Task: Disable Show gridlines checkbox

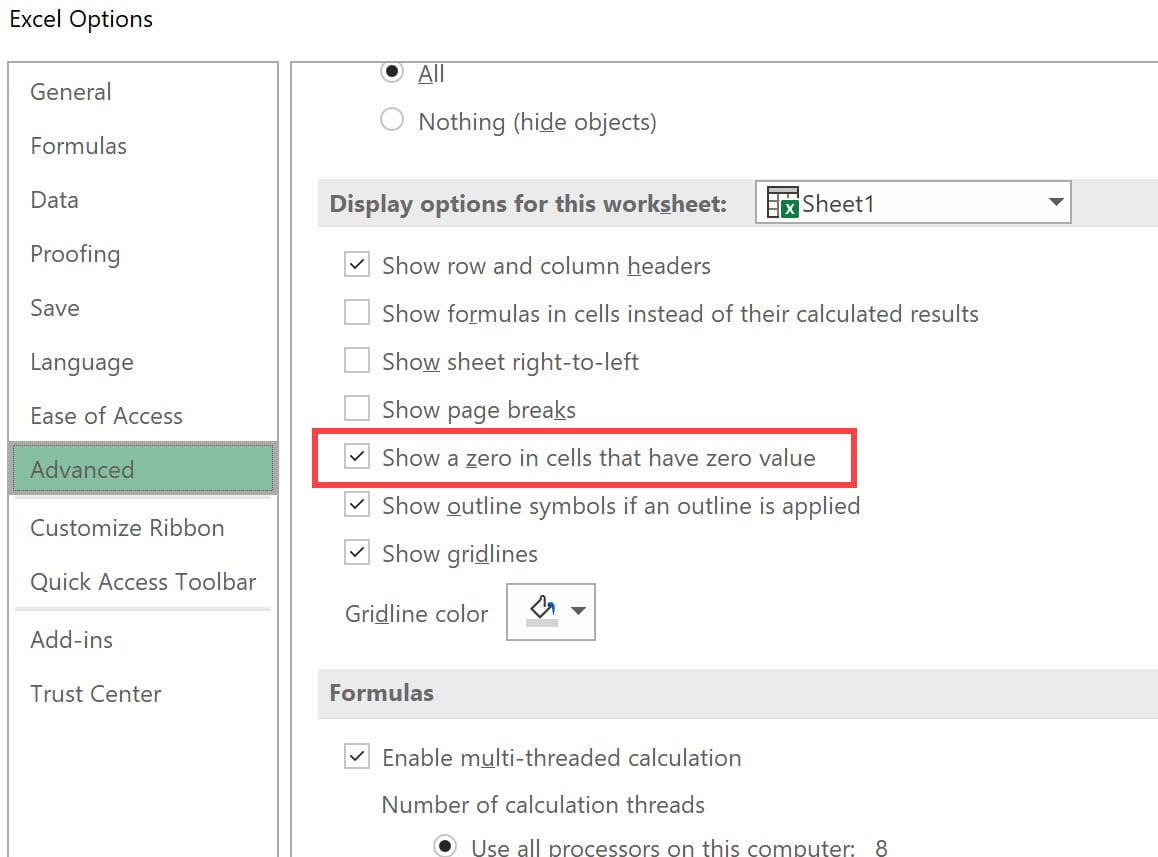Action: point(357,553)
